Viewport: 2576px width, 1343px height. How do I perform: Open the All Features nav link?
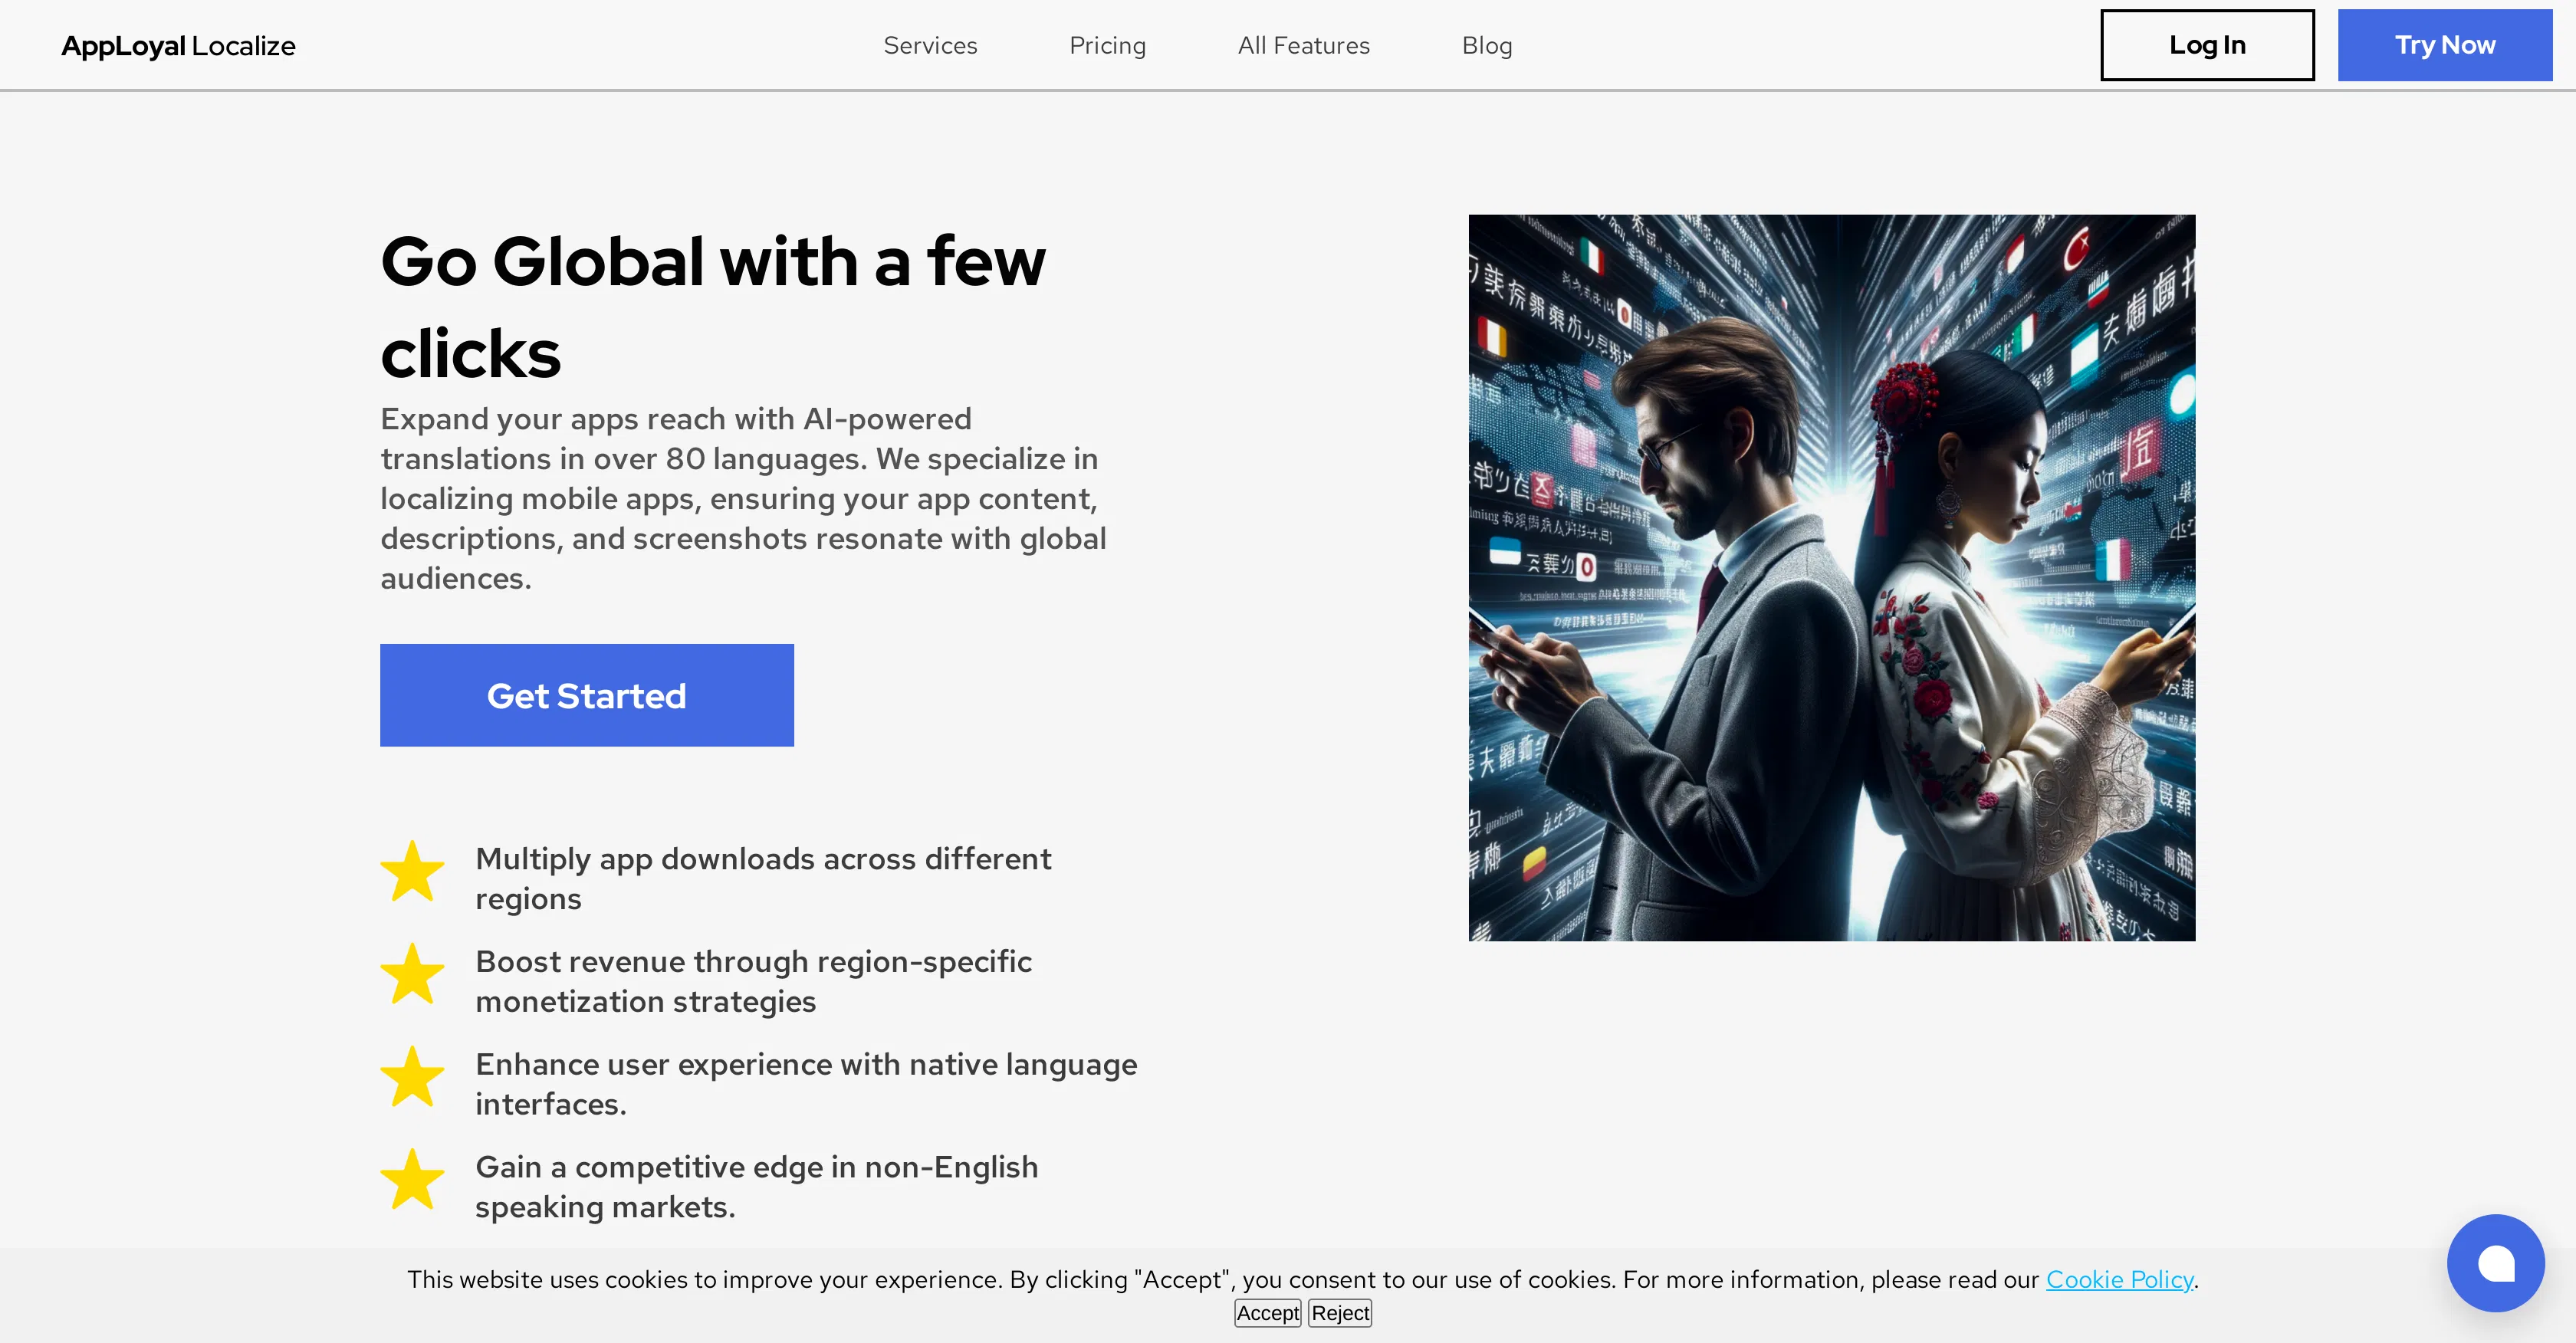pos(1303,46)
